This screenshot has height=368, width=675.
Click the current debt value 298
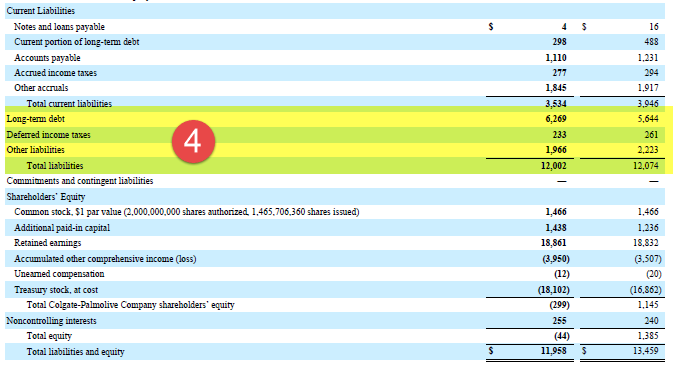(559, 42)
